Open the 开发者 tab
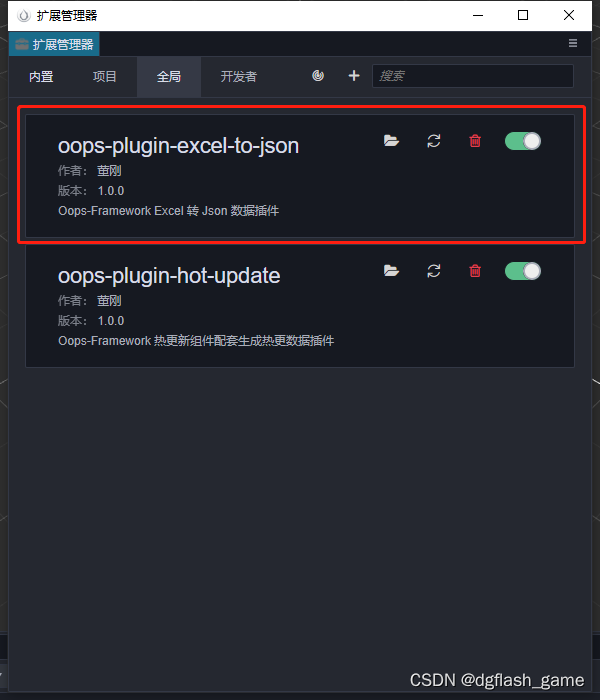Viewport: 600px width, 700px height. pos(239,77)
